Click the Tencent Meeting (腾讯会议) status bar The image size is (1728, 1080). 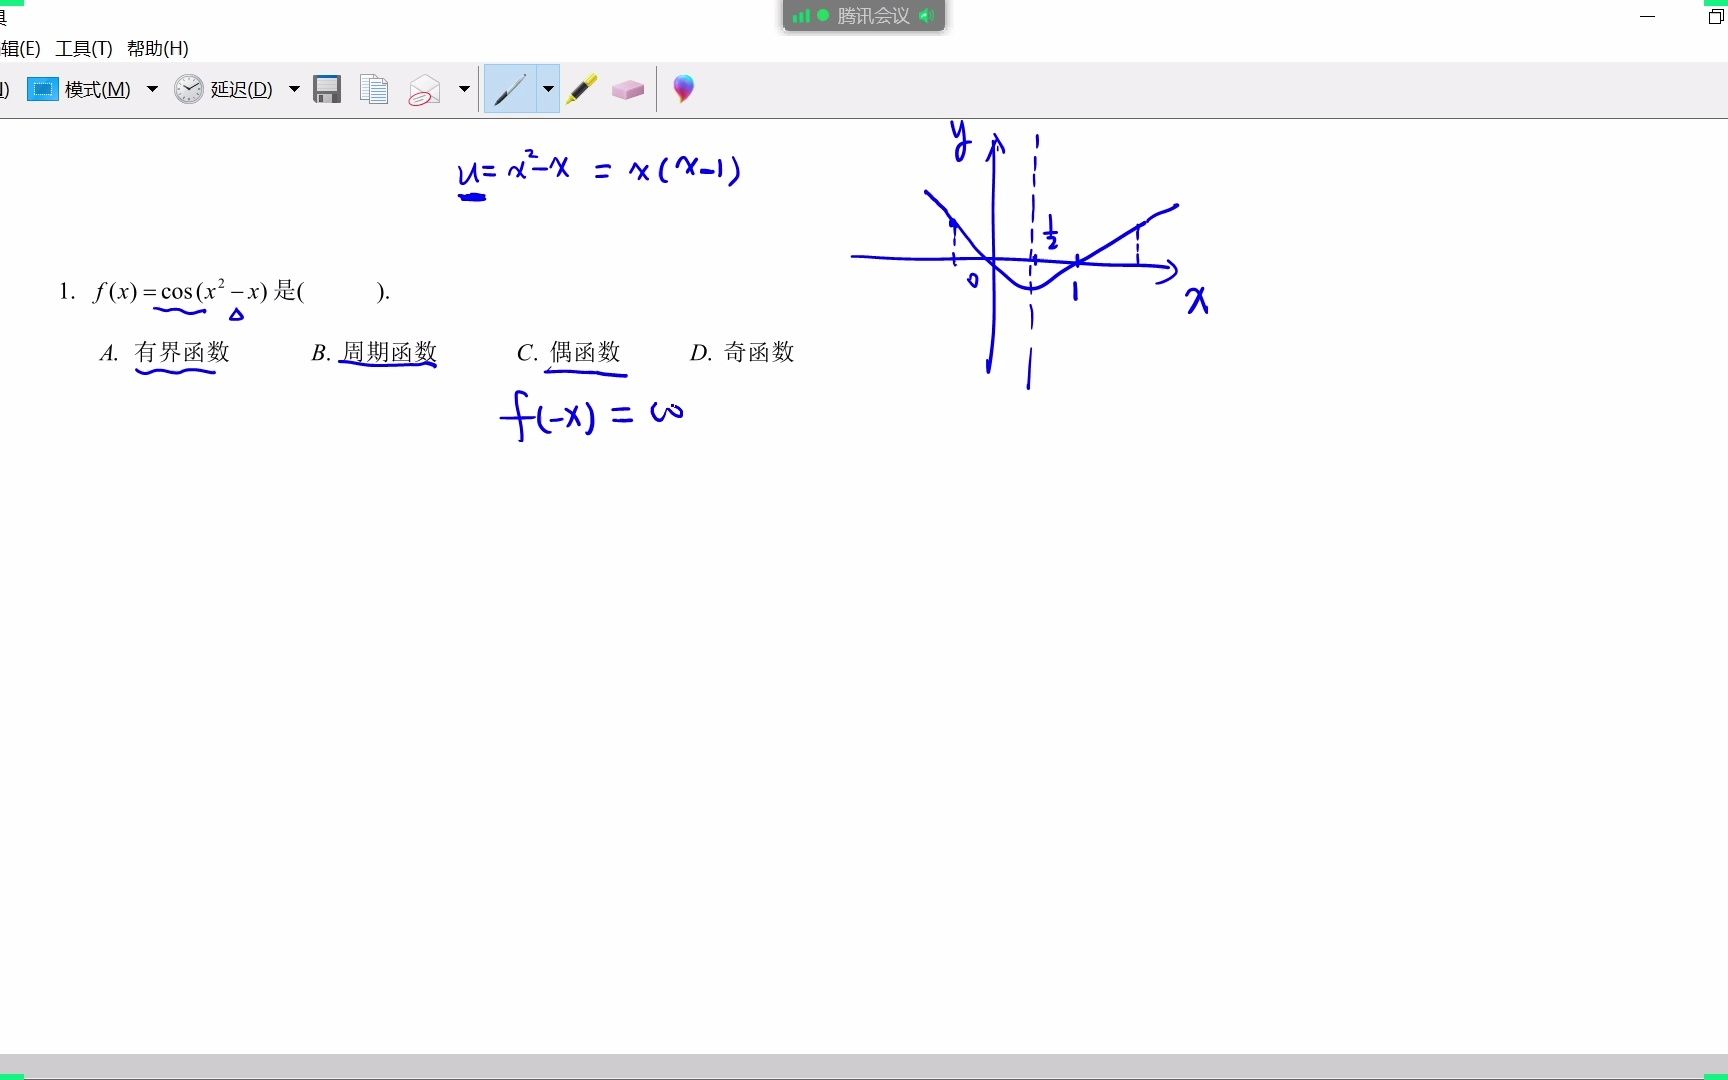click(864, 16)
